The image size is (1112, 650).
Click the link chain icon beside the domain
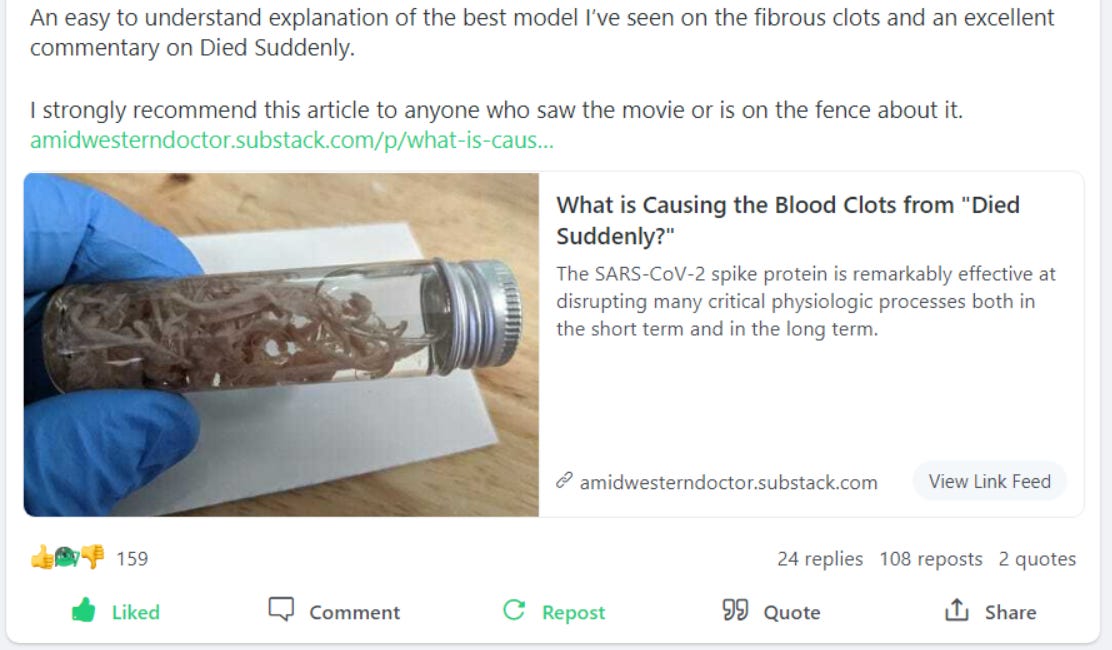[564, 481]
